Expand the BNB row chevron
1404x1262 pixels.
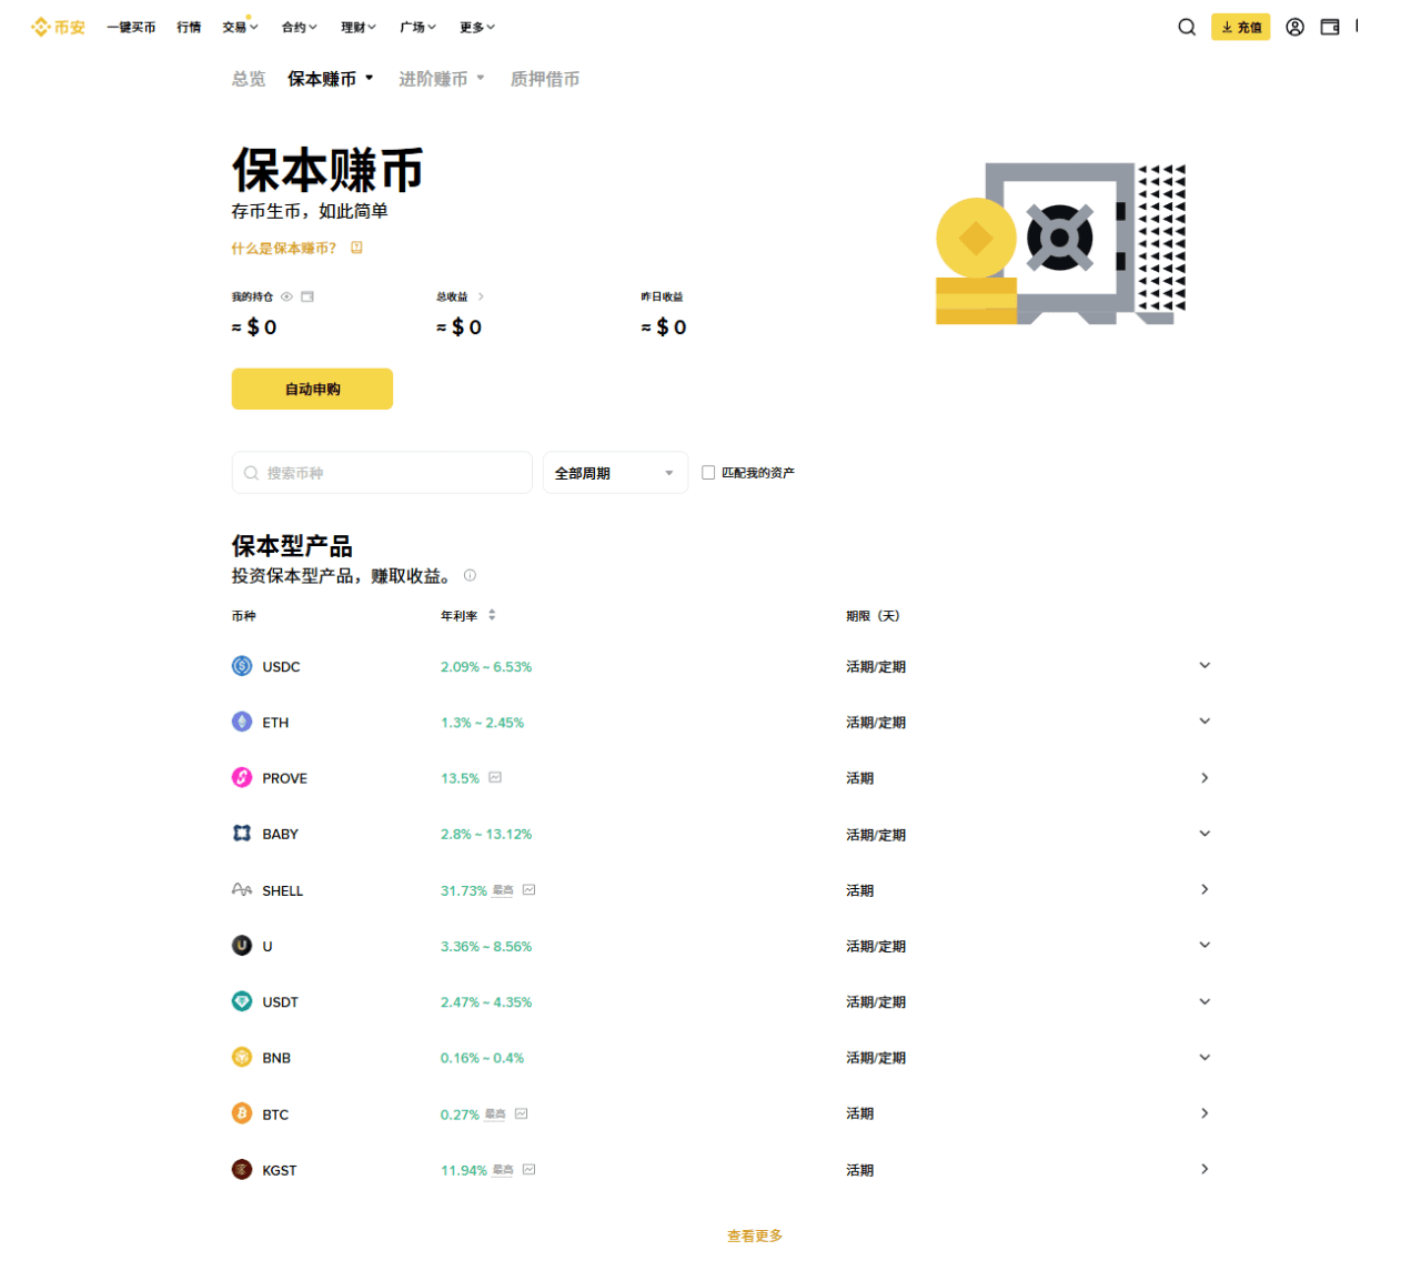(x=1204, y=1057)
